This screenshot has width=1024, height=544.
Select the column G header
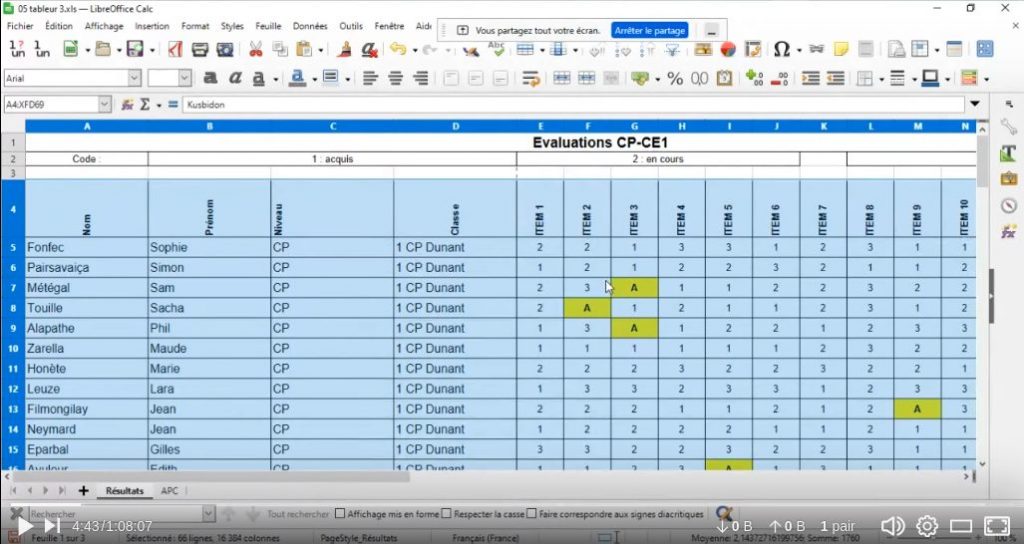click(x=634, y=126)
